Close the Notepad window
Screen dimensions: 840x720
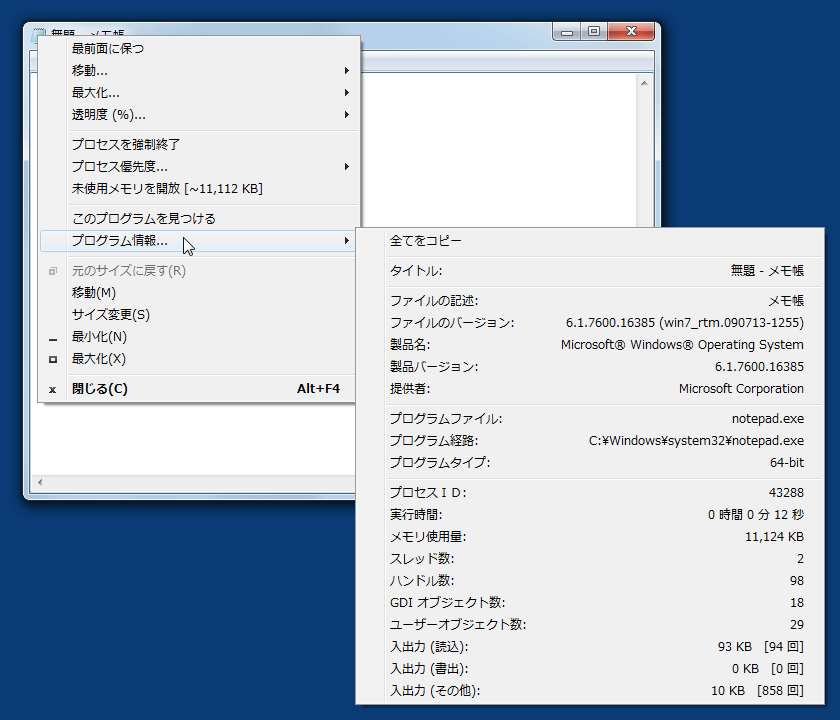(x=631, y=32)
